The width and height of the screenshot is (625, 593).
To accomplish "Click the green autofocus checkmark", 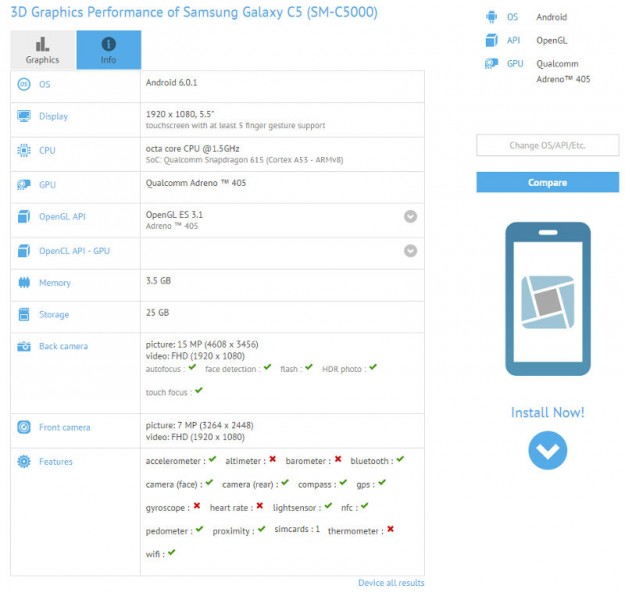I will [x=196, y=368].
